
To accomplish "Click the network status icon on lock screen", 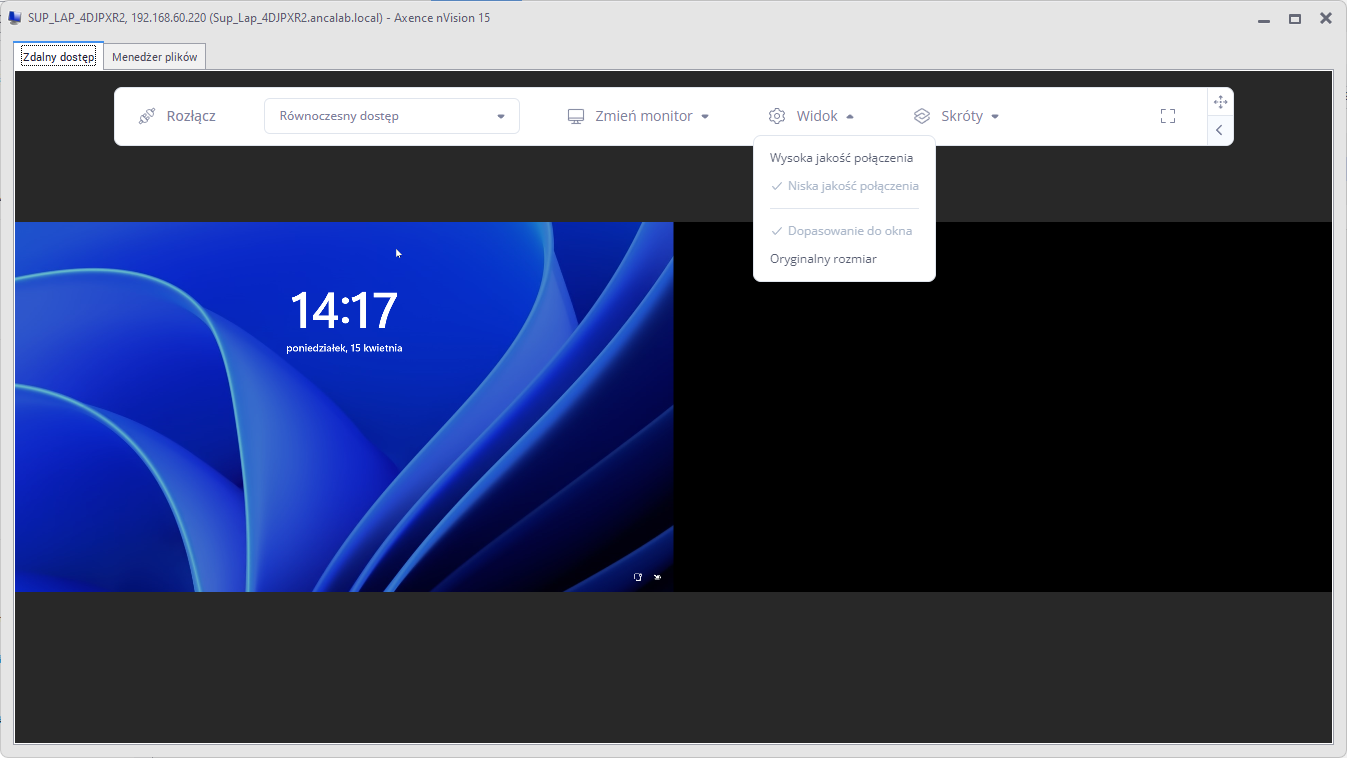I will [638, 577].
